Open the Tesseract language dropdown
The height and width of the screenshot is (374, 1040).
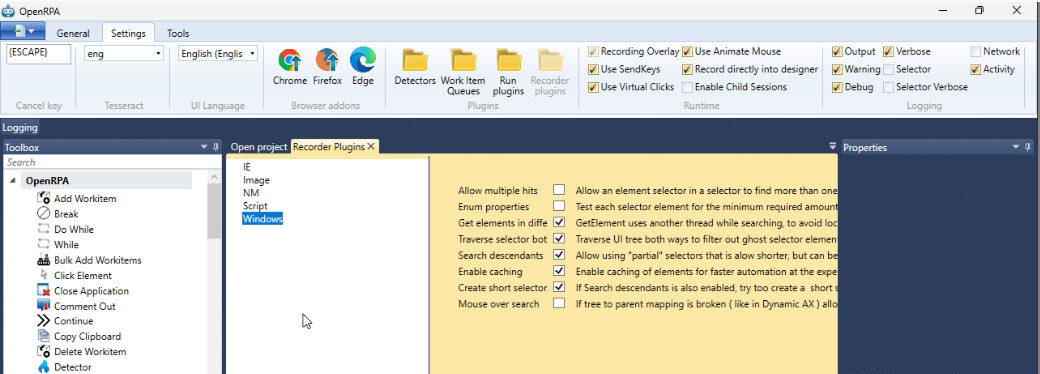(x=158, y=54)
